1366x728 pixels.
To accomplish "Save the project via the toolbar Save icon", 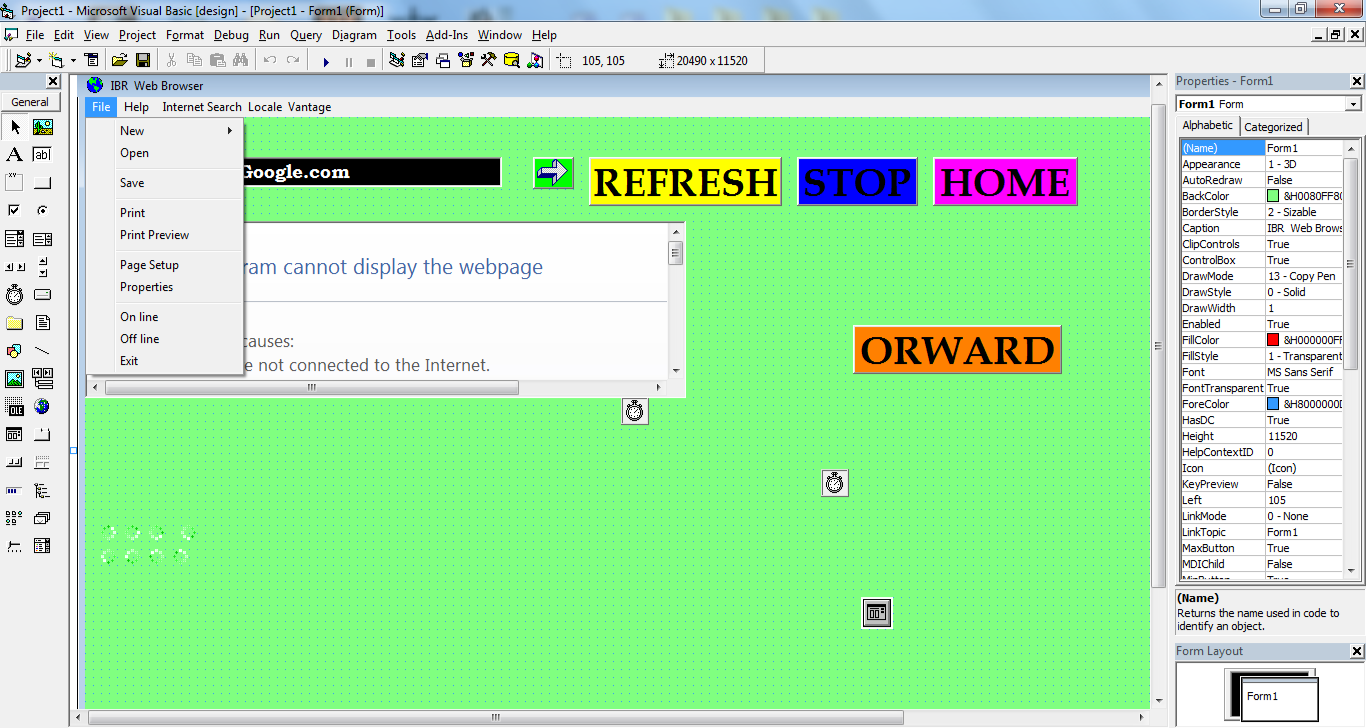I will point(144,60).
